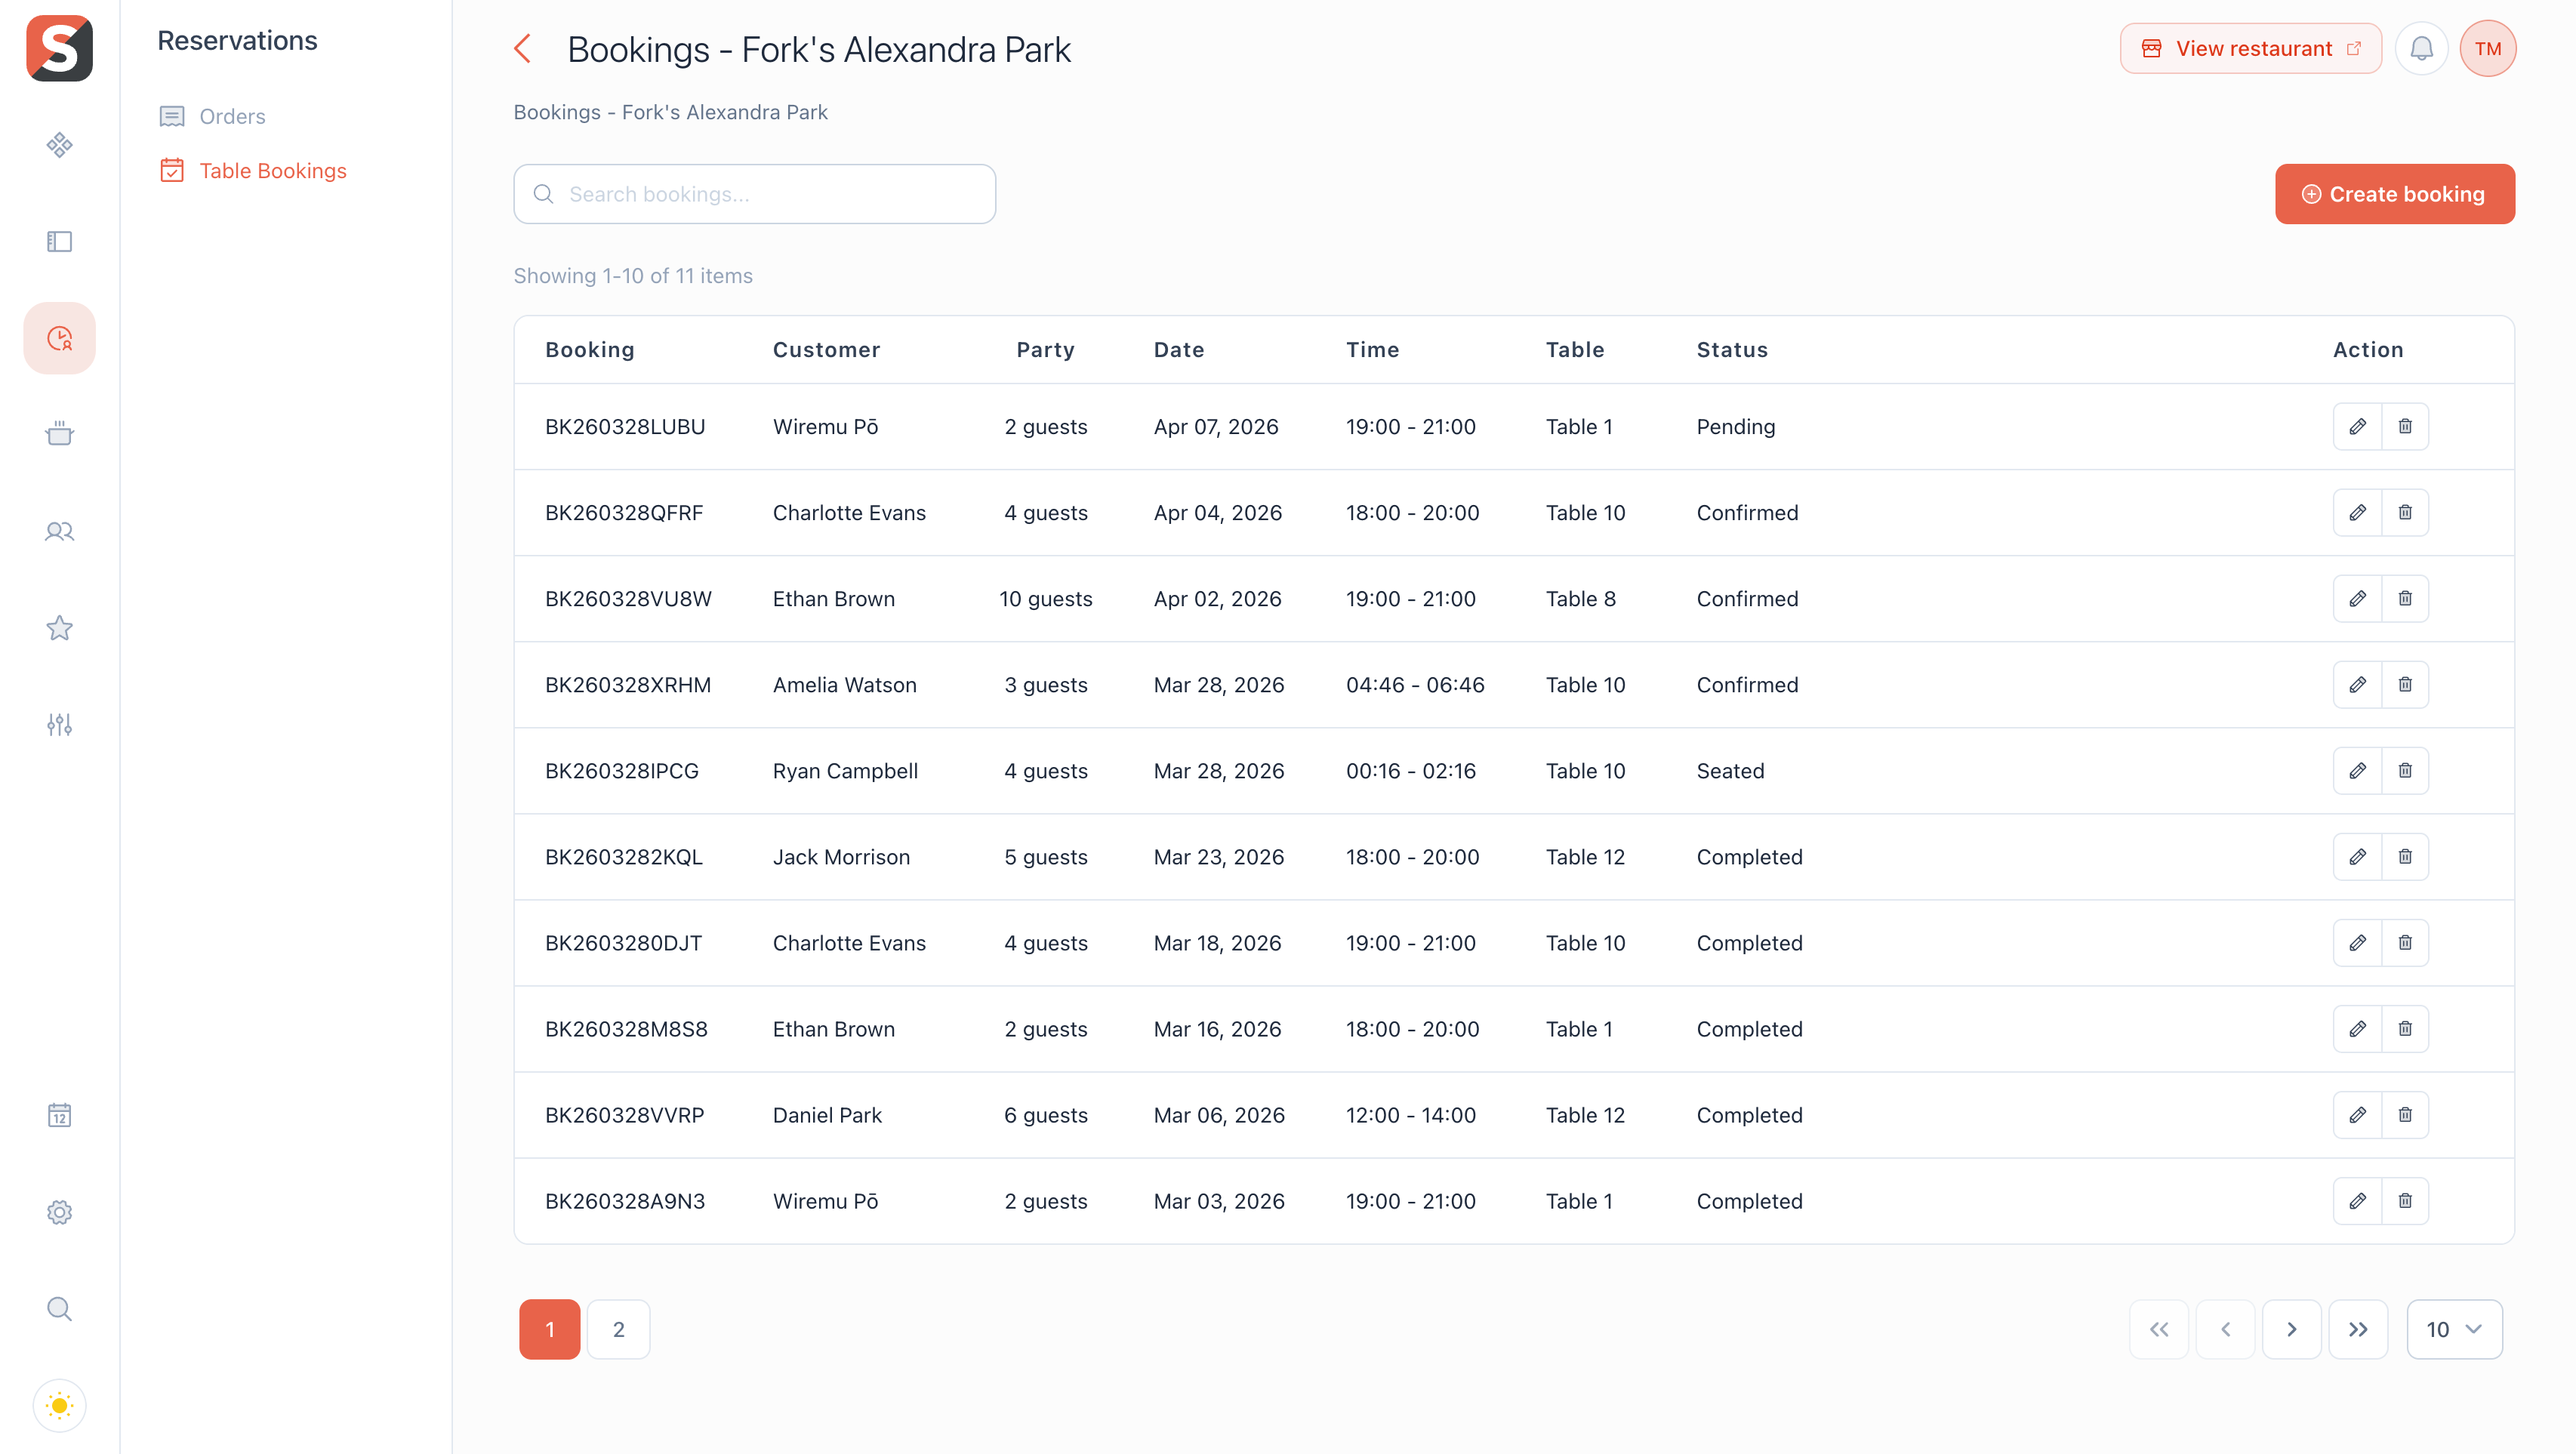The height and width of the screenshot is (1454, 2576).
Task: Open the filters sliders icon
Action: click(x=59, y=725)
